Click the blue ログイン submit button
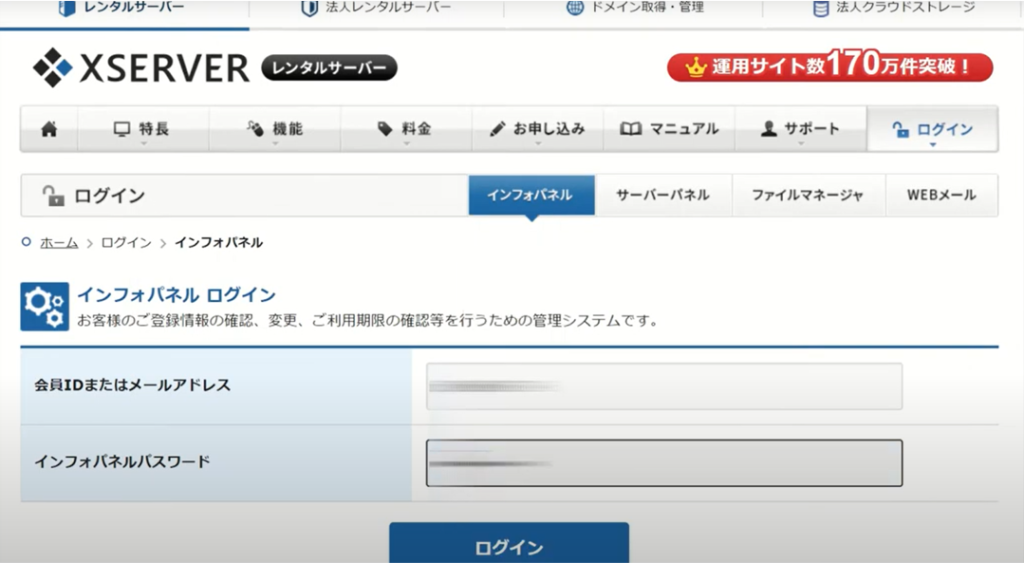 (509, 543)
